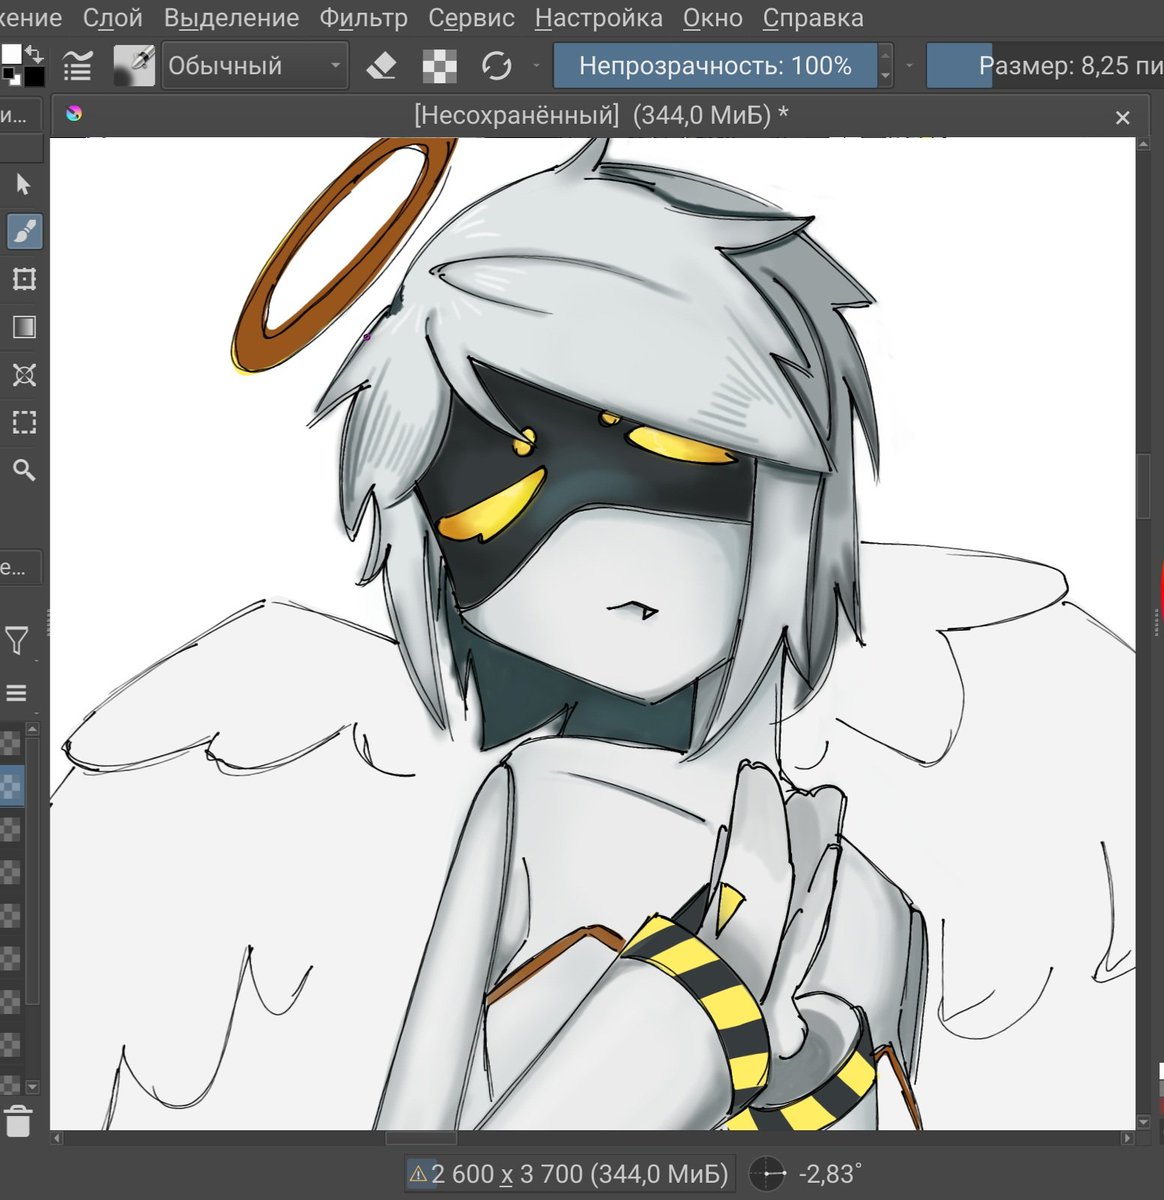Viewport: 1164px width, 1200px height.
Task: Expand dropdown arrow beside reload preset icon
Action: (536, 66)
